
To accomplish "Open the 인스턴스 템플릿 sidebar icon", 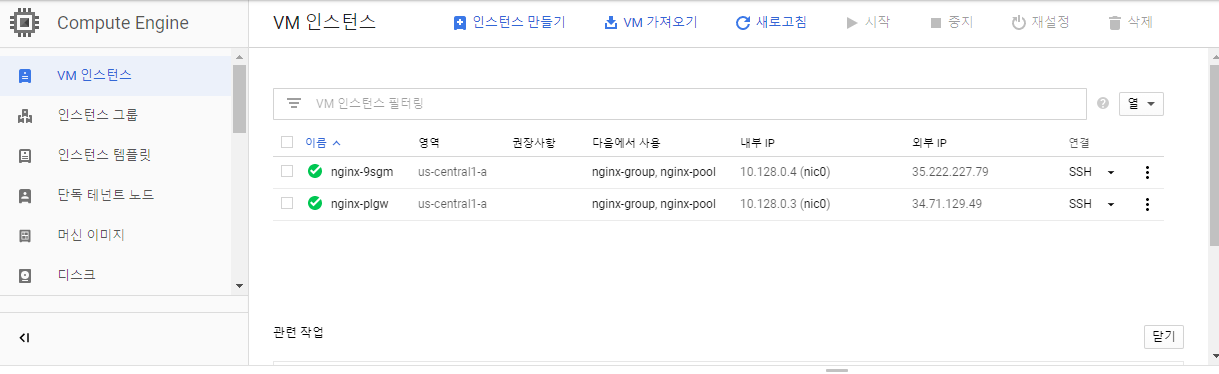I will (25, 156).
